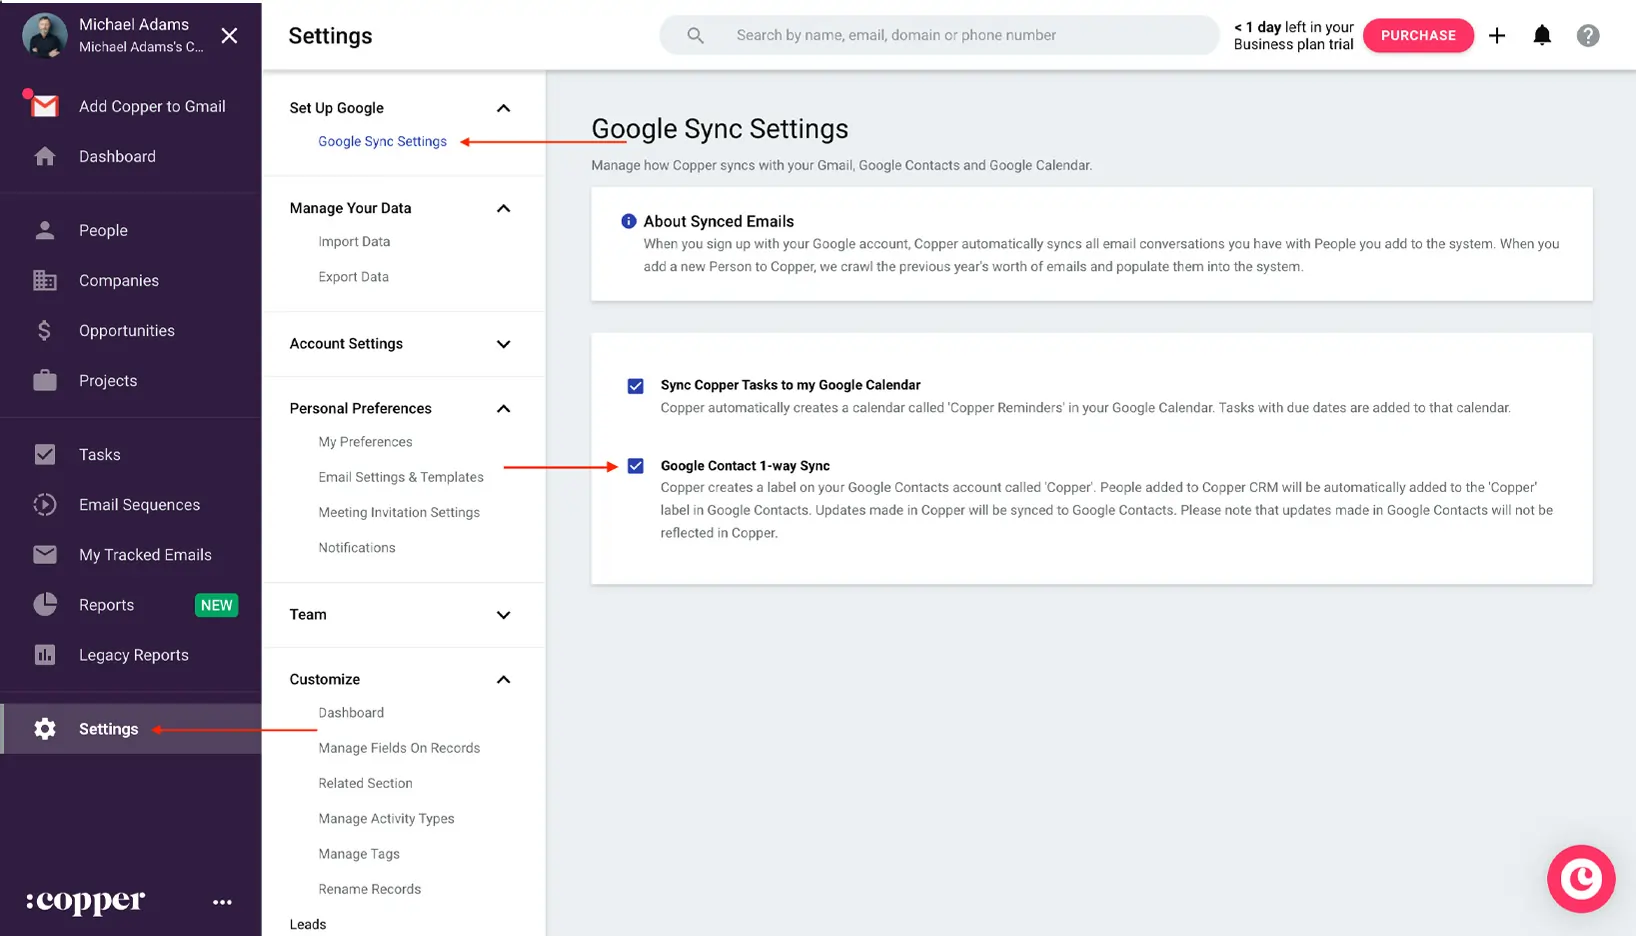The width and height of the screenshot is (1636, 936).
Task: Open Leads settings item
Action: click(x=308, y=924)
